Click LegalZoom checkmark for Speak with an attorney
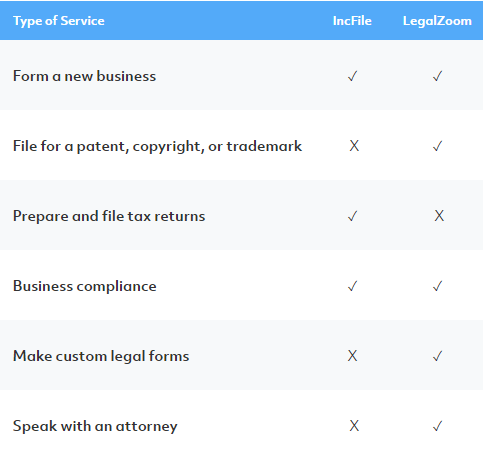The image size is (483, 459). click(x=437, y=426)
